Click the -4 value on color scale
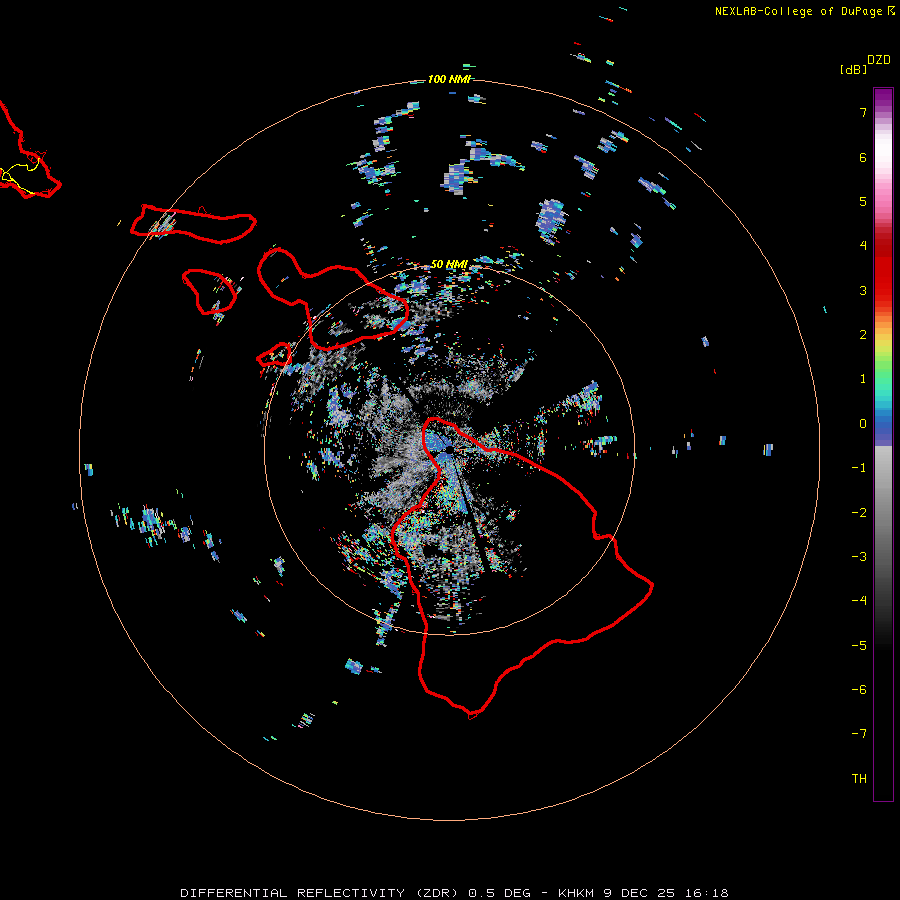The height and width of the screenshot is (900, 900). [859, 601]
